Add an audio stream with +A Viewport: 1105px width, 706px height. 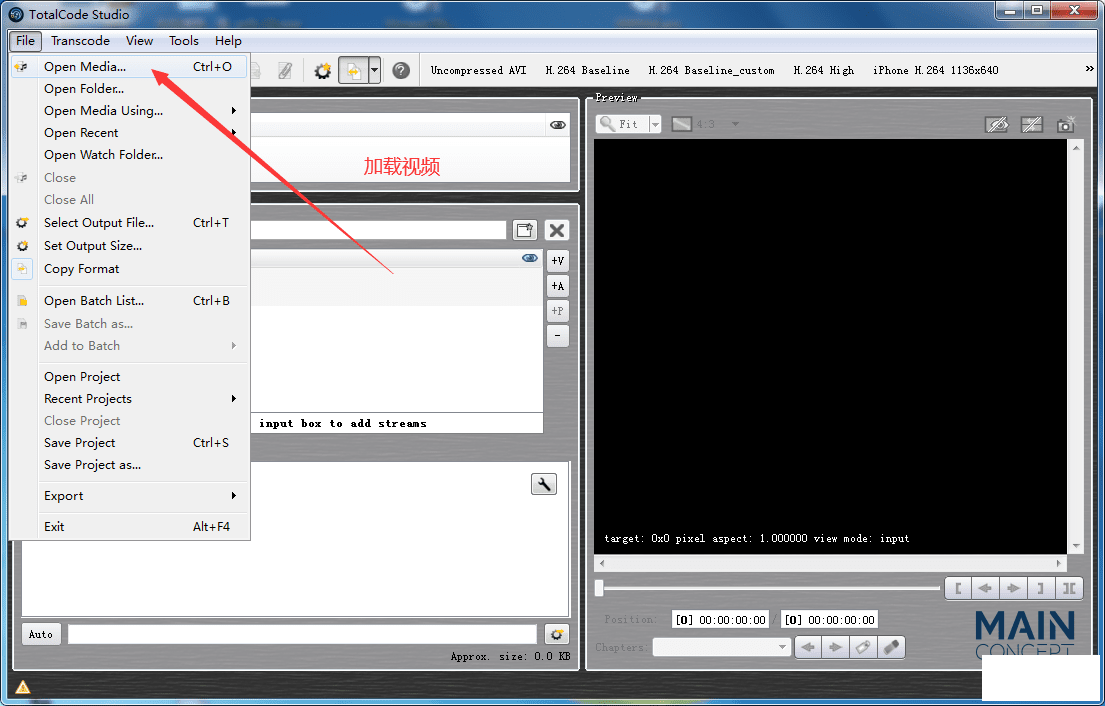pyautogui.click(x=557, y=286)
